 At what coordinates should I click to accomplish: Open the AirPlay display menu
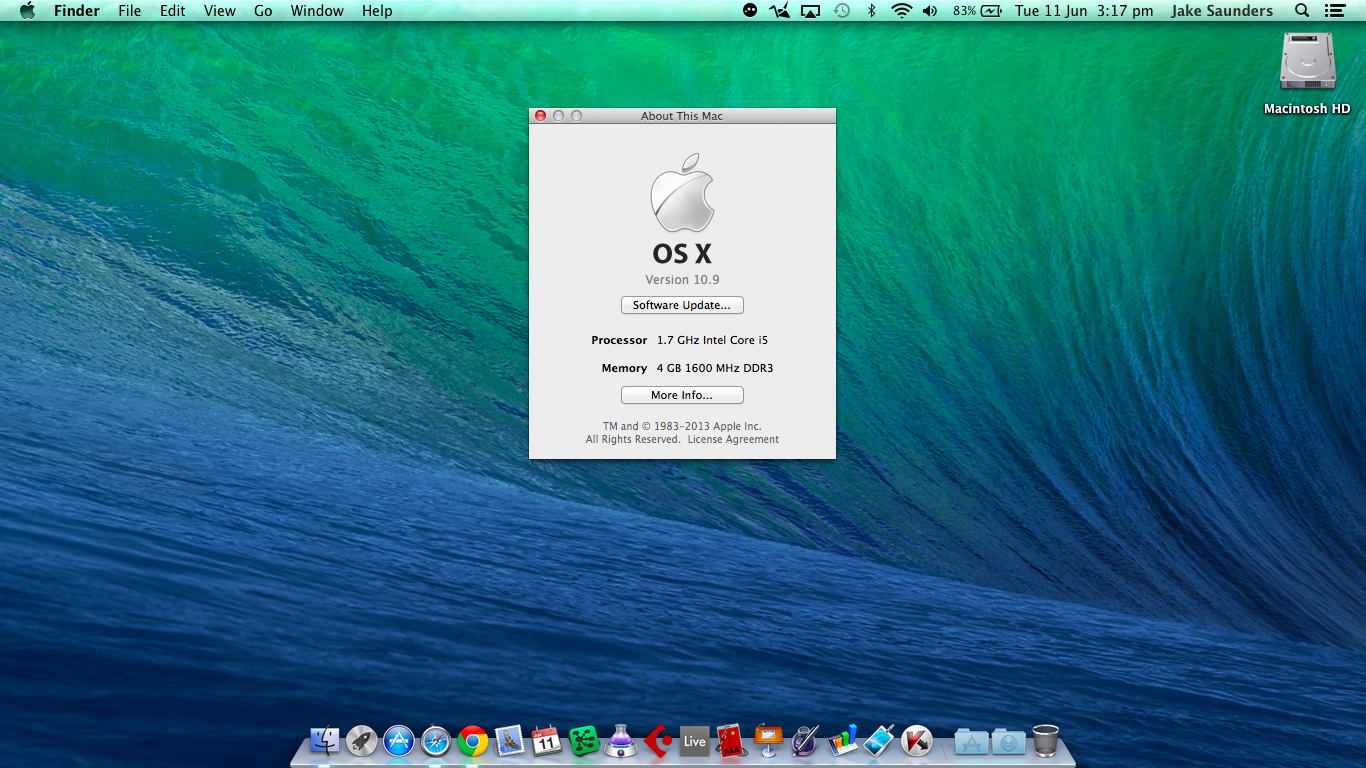(811, 11)
